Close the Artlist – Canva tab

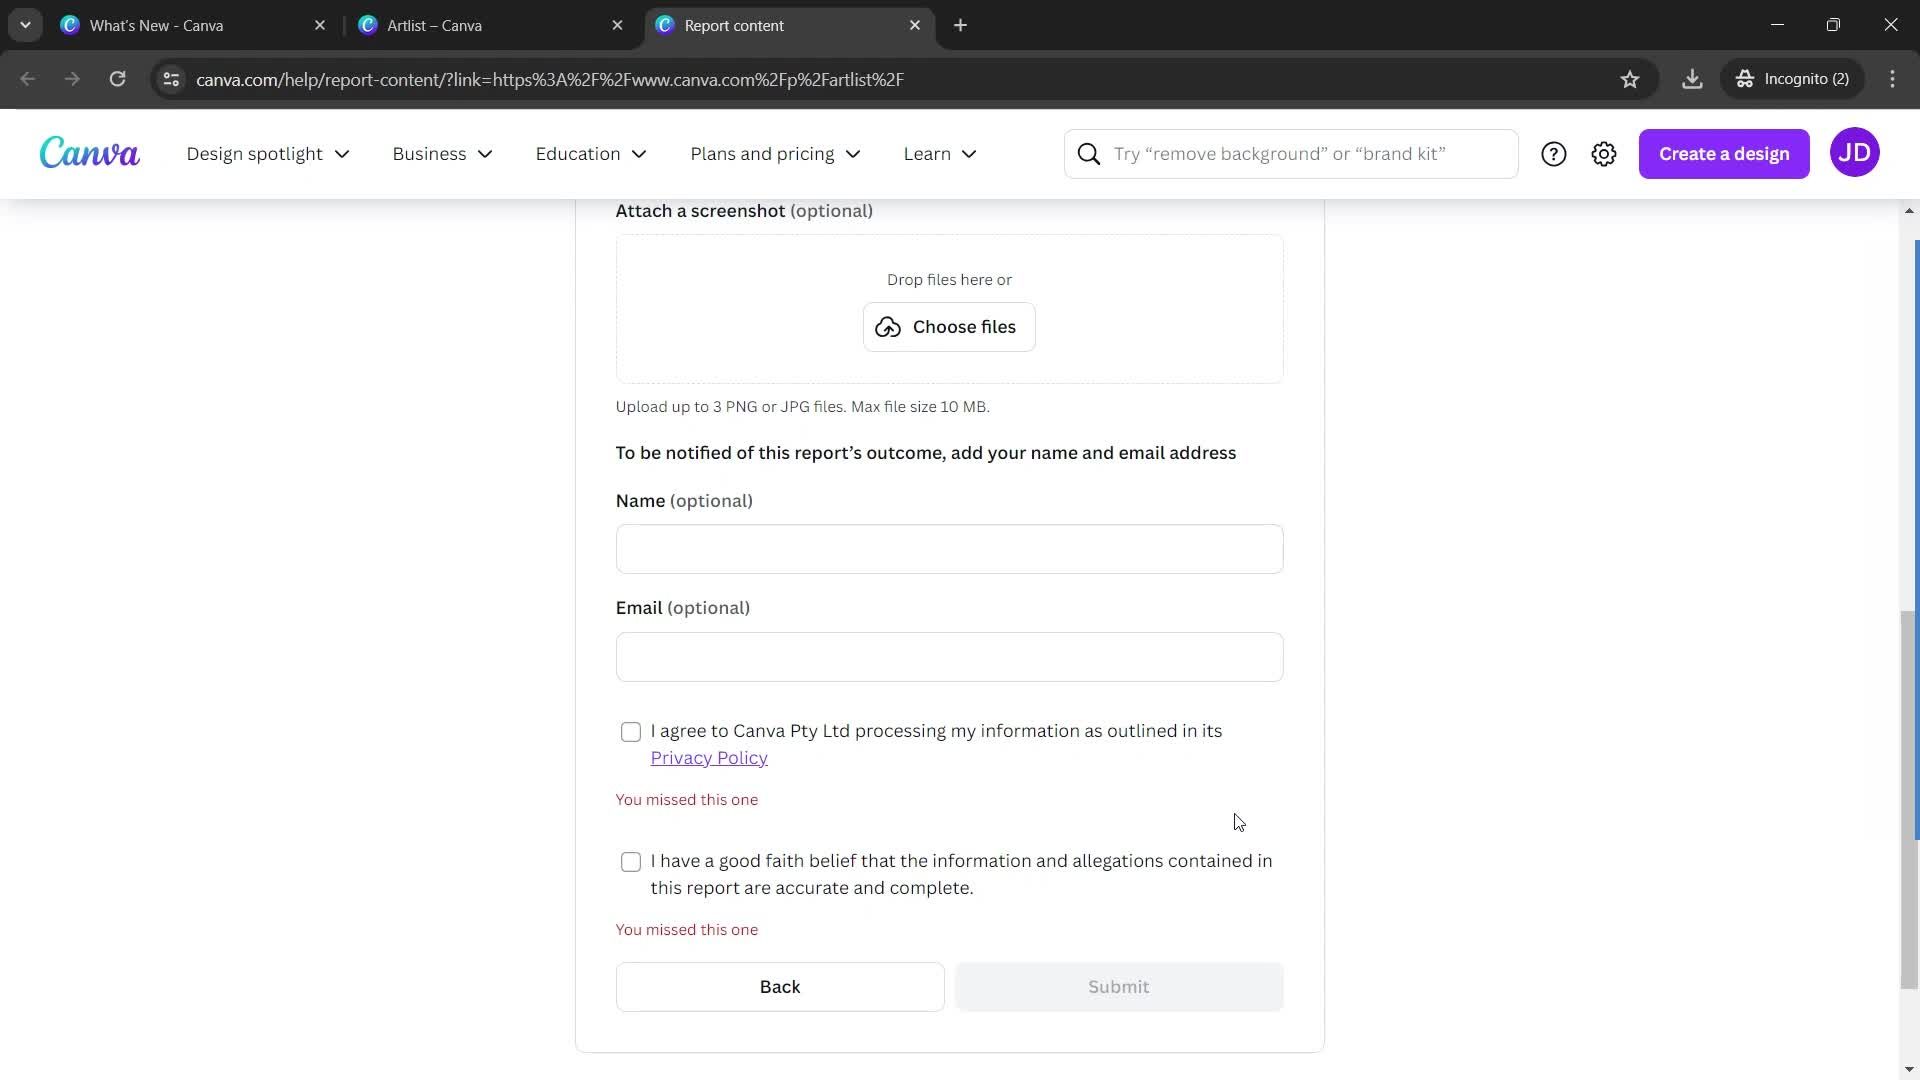point(617,25)
